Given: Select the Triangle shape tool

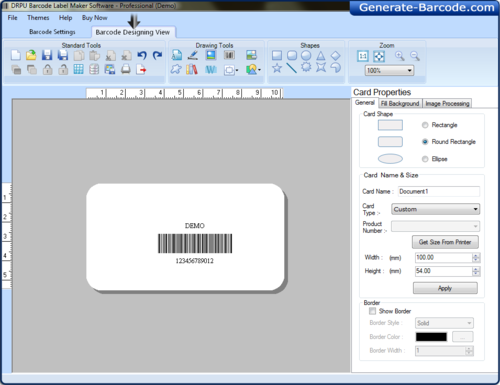Looking at the screenshot, I should click(321, 56).
